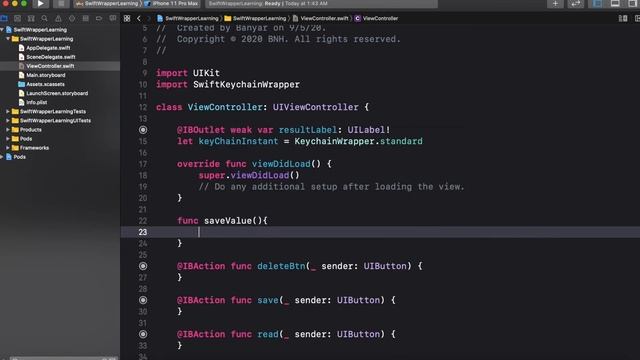Show the Issue navigator

pyautogui.click(x=58, y=18)
